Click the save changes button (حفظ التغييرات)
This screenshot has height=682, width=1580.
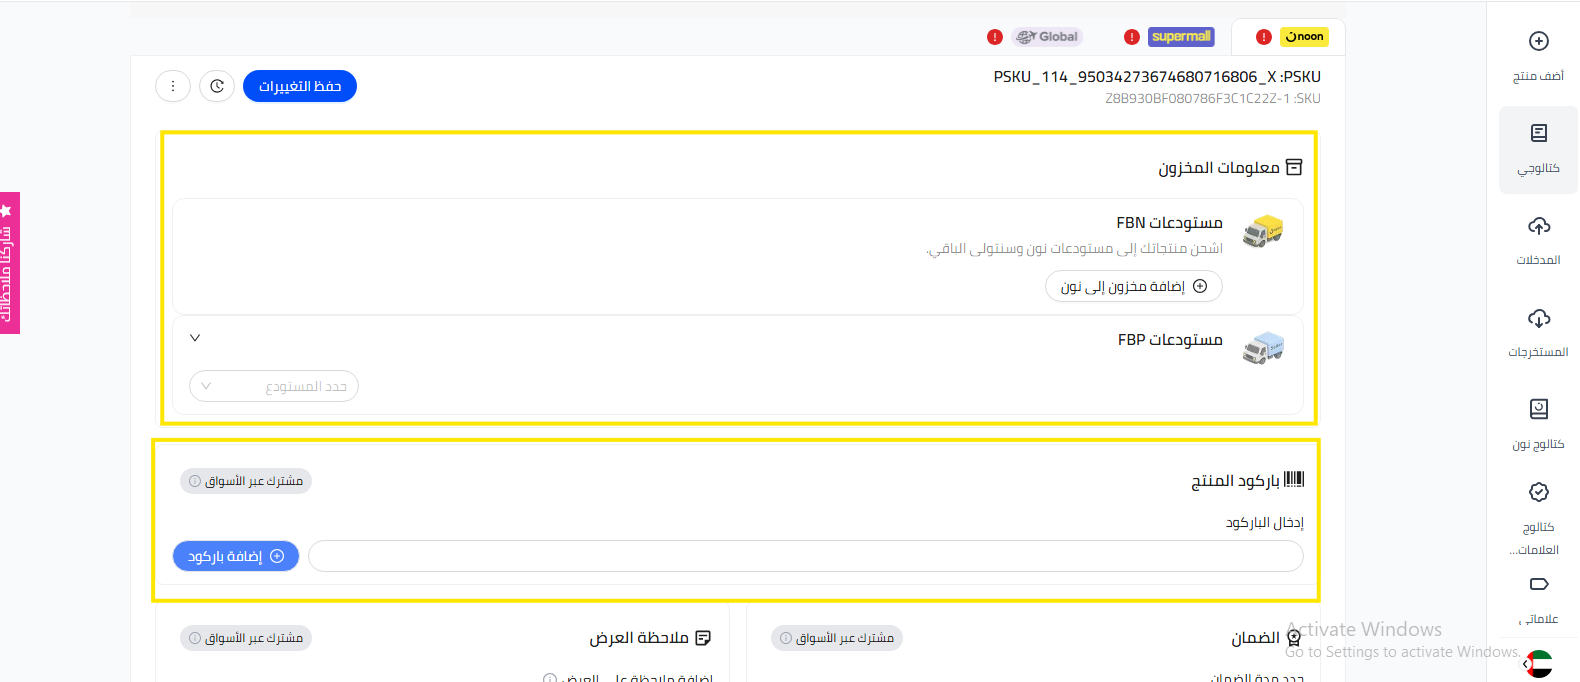[x=300, y=86]
